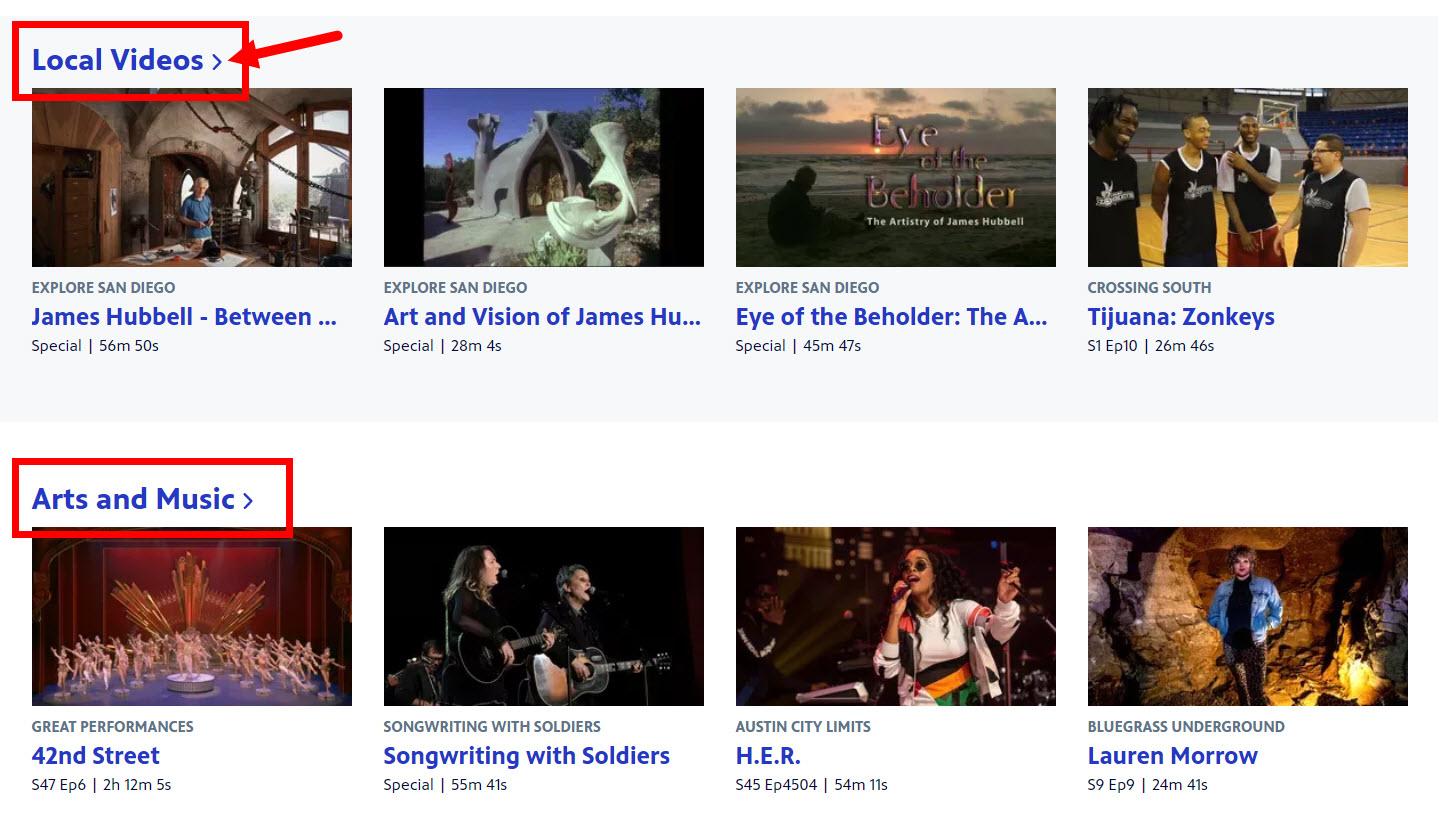The height and width of the screenshot is (840, 1438).
Task: Click the AUSTIN CITY LIMITS show label
Action: click(x=803, y=727)
